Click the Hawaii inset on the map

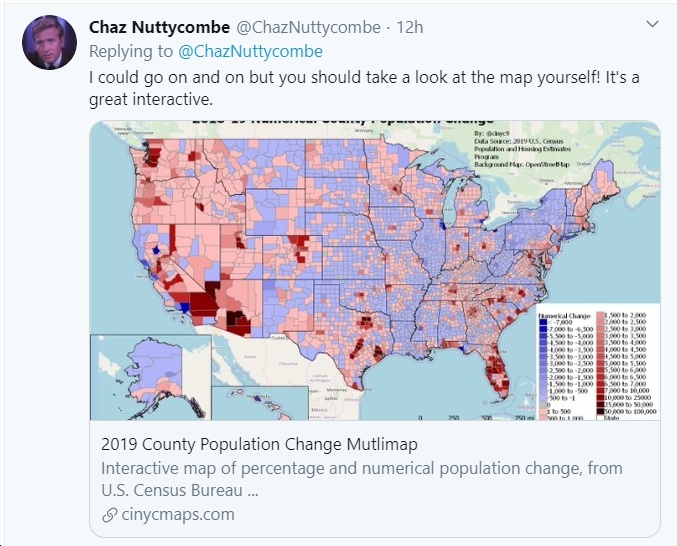[260, 403]
